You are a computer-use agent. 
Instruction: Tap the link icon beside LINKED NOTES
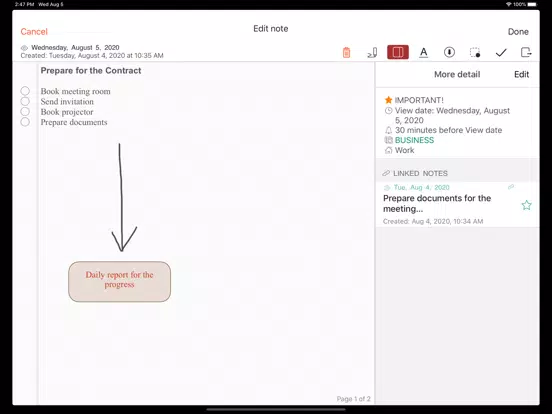[386, 173]
